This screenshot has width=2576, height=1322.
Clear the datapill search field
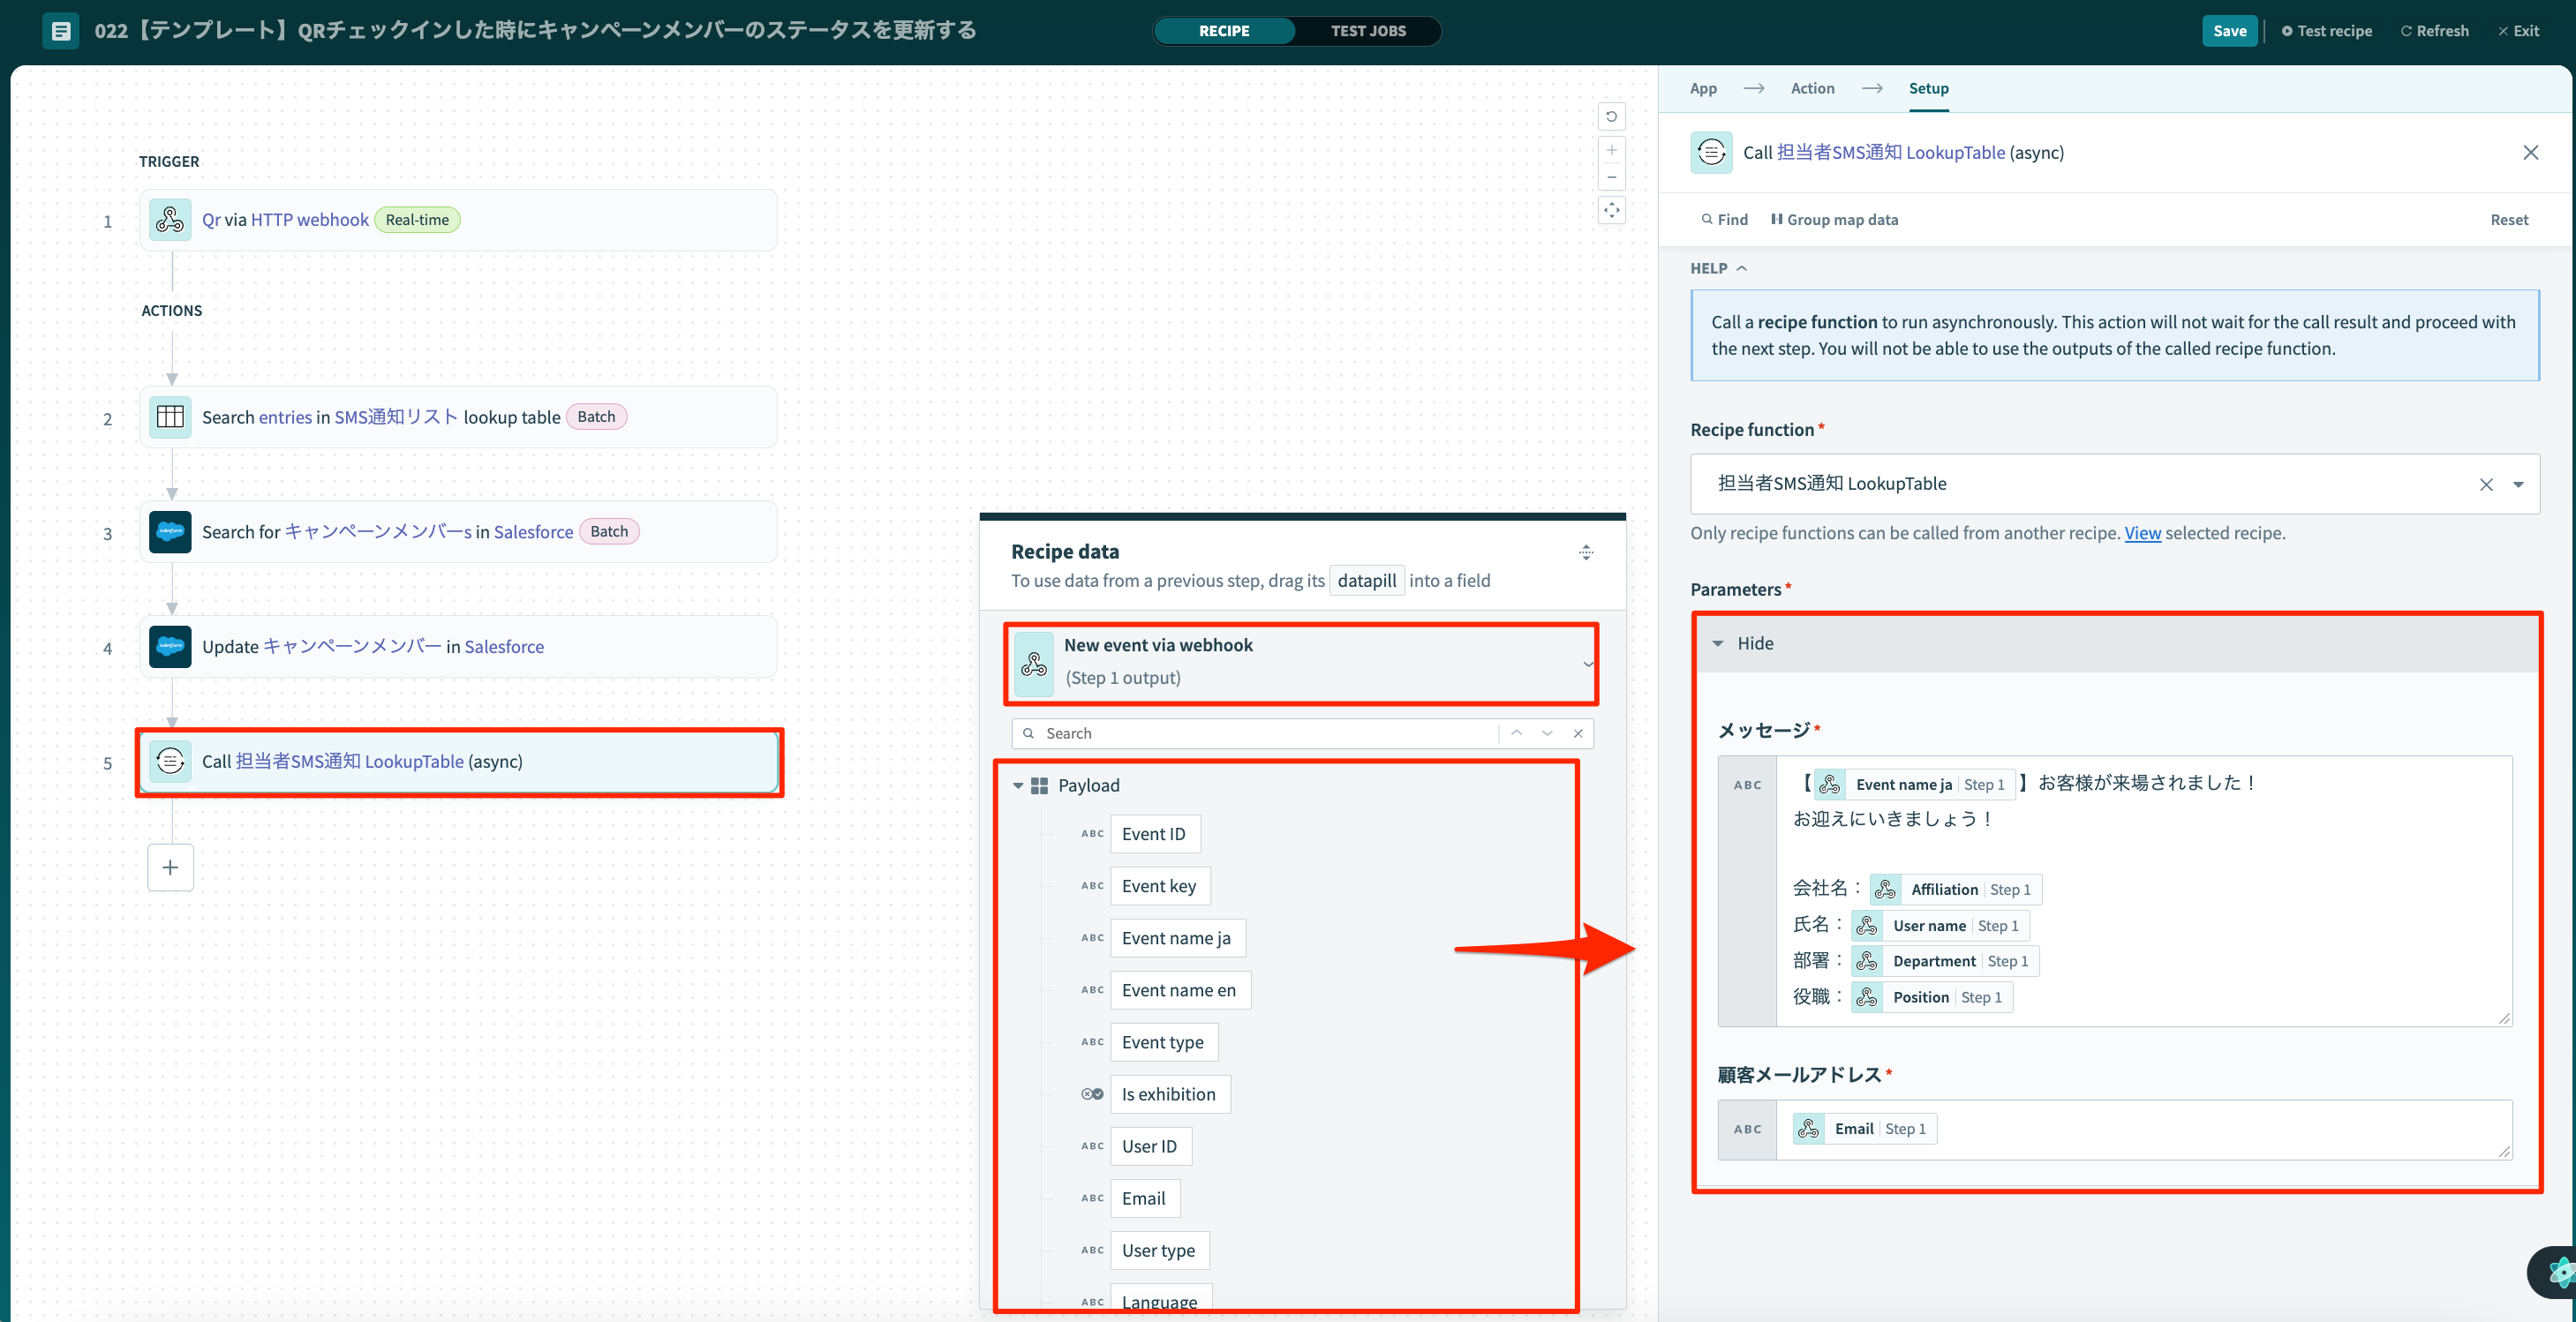tap(1578, 733)
